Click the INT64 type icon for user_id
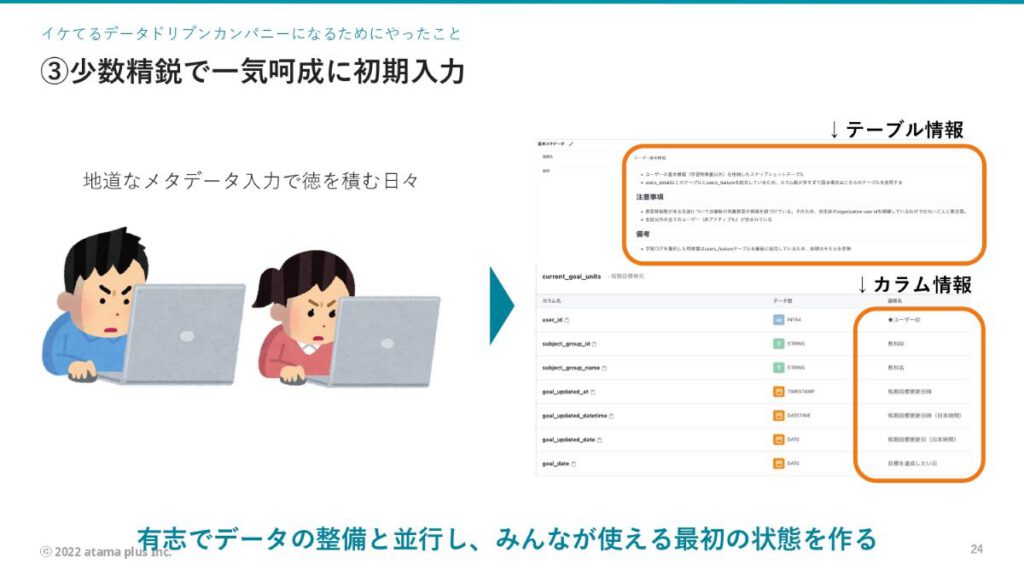The image size is (1024, 576). coord(778,320)
